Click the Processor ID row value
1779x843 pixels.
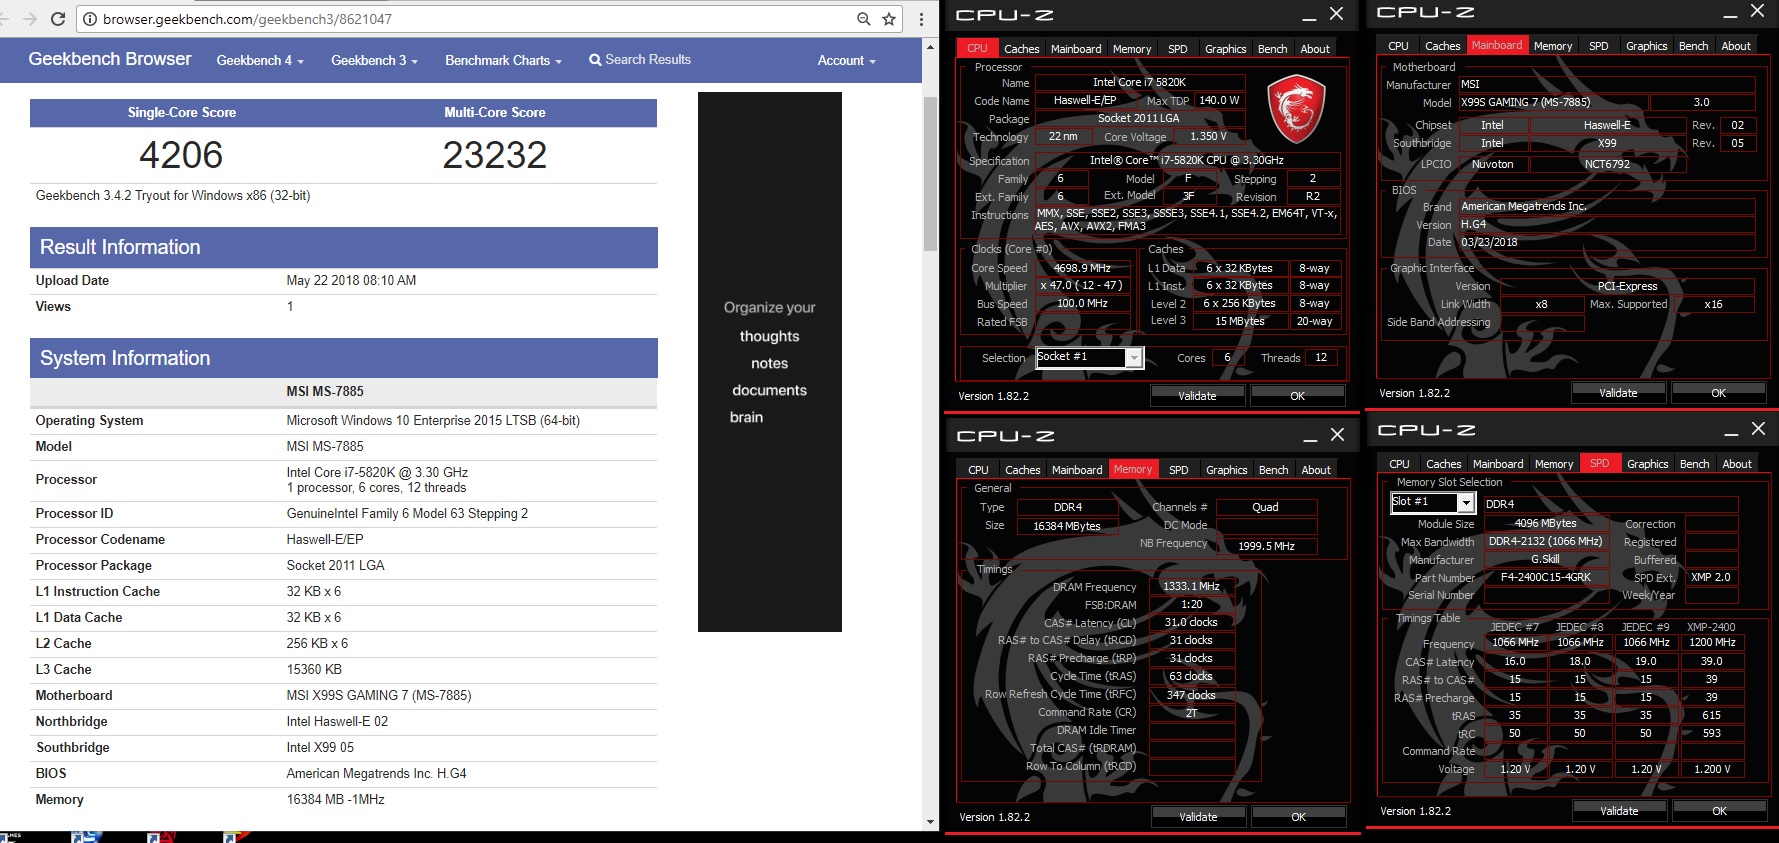tap(407, 514)
